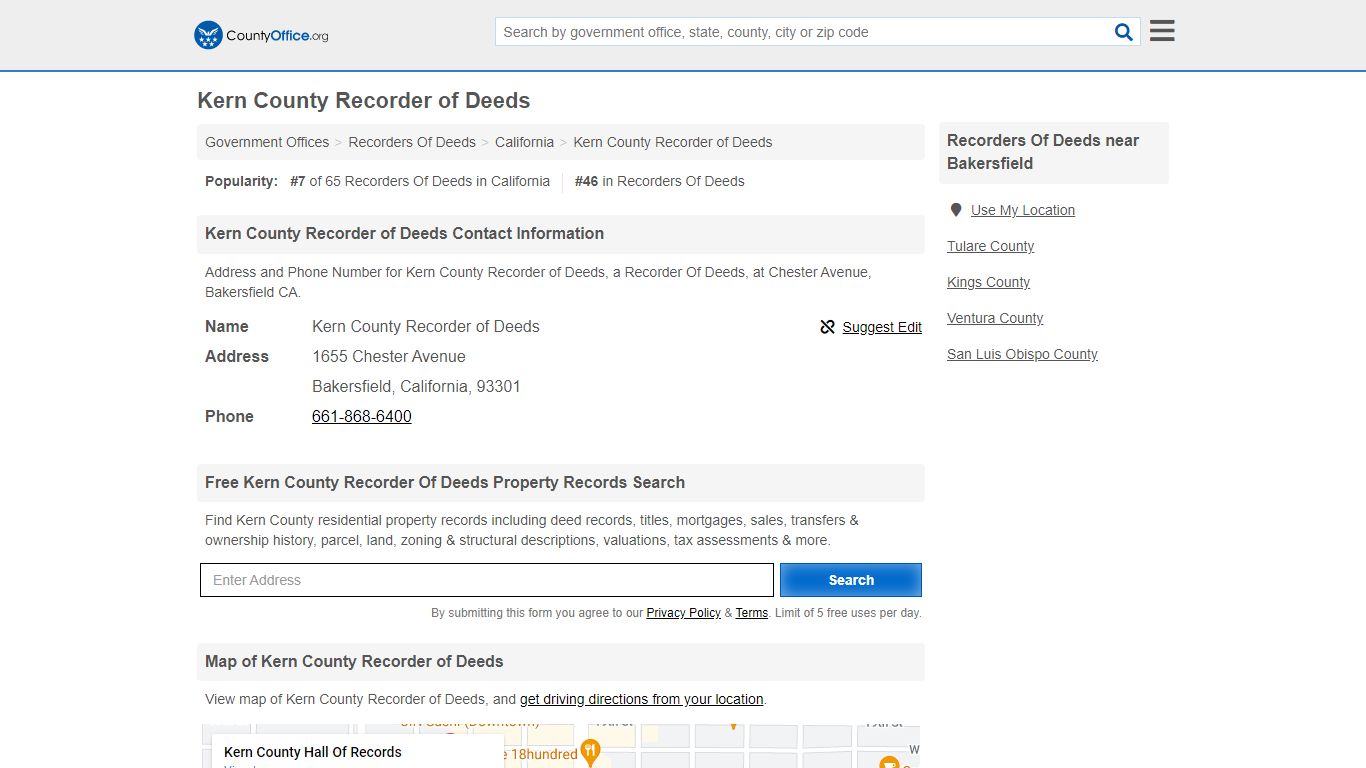Open the hamburger menu icon

pyautogui.click(x=1162, y=31)
